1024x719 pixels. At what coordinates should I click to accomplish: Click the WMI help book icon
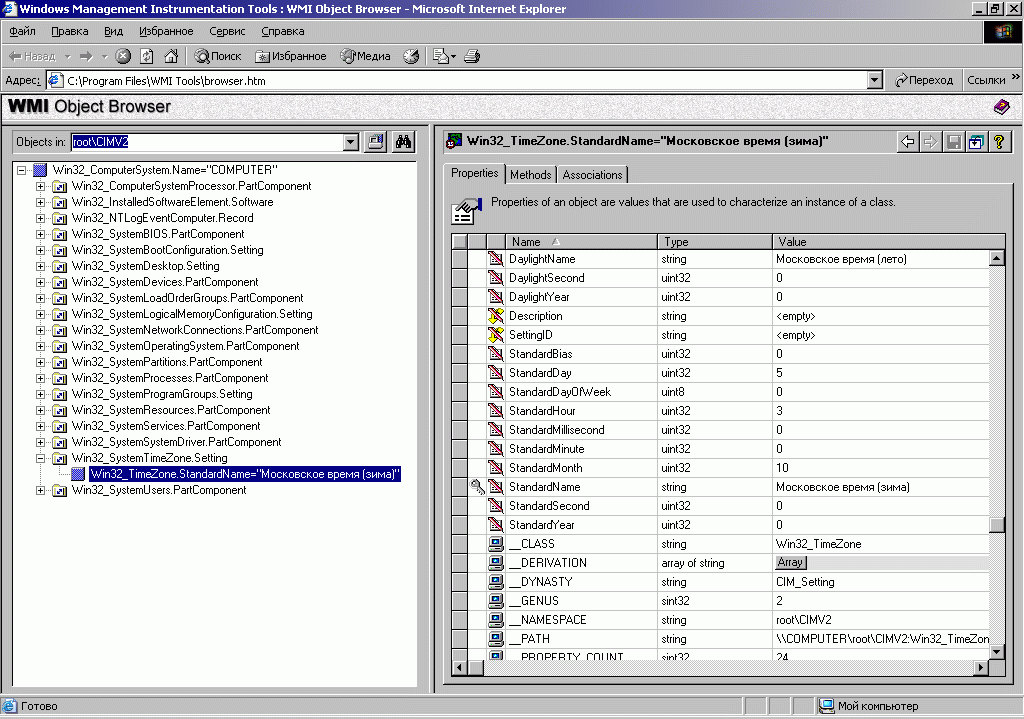pos(1001,106)
